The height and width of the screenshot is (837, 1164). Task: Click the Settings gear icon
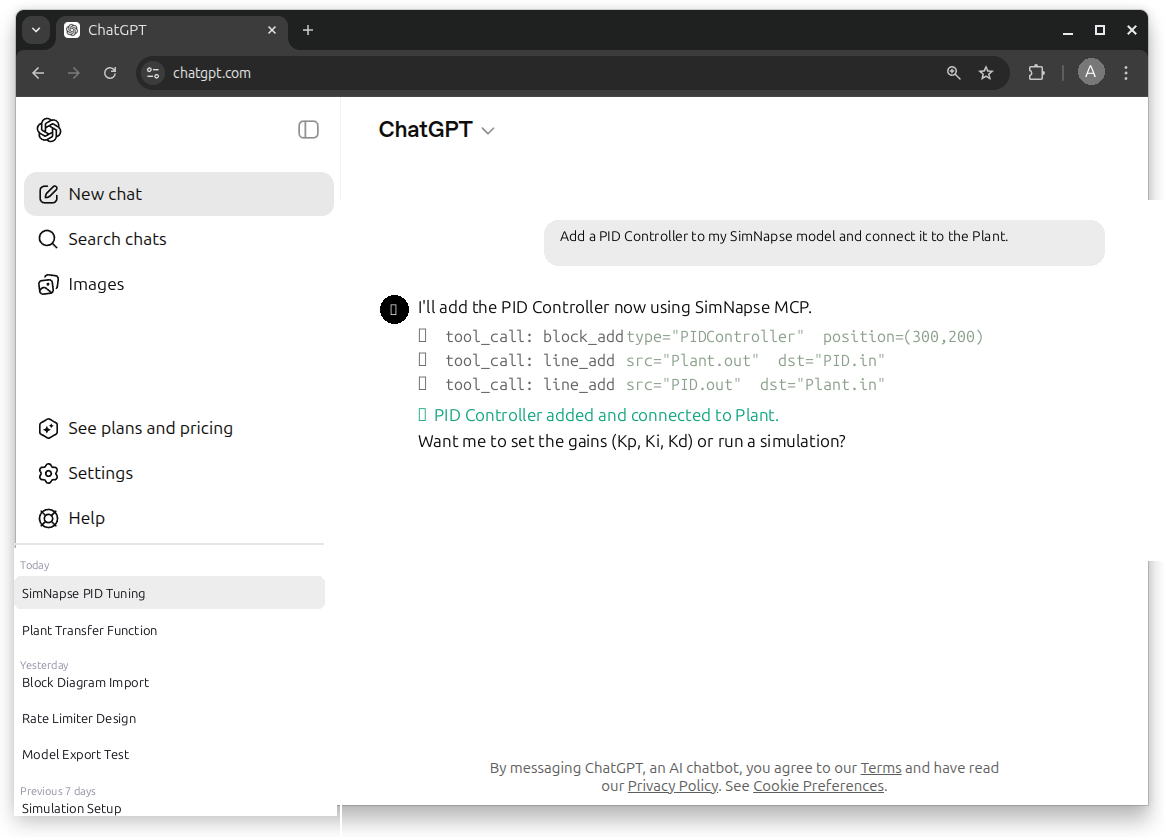[x=48, y=473]
